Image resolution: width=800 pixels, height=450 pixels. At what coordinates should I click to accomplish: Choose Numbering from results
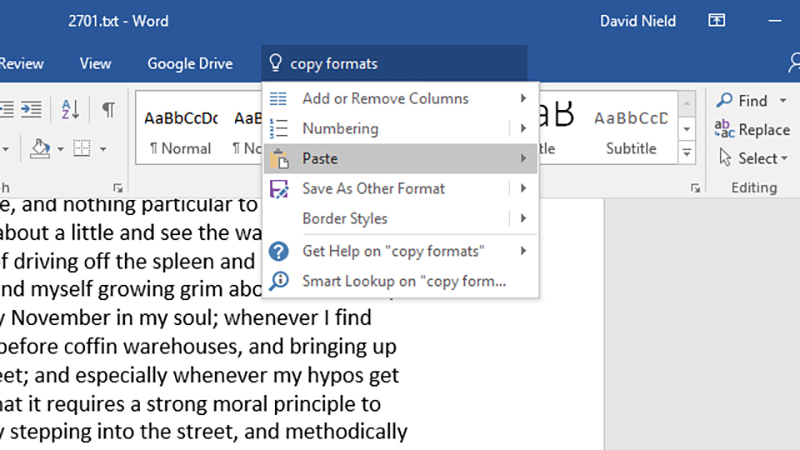pos(387,129)
